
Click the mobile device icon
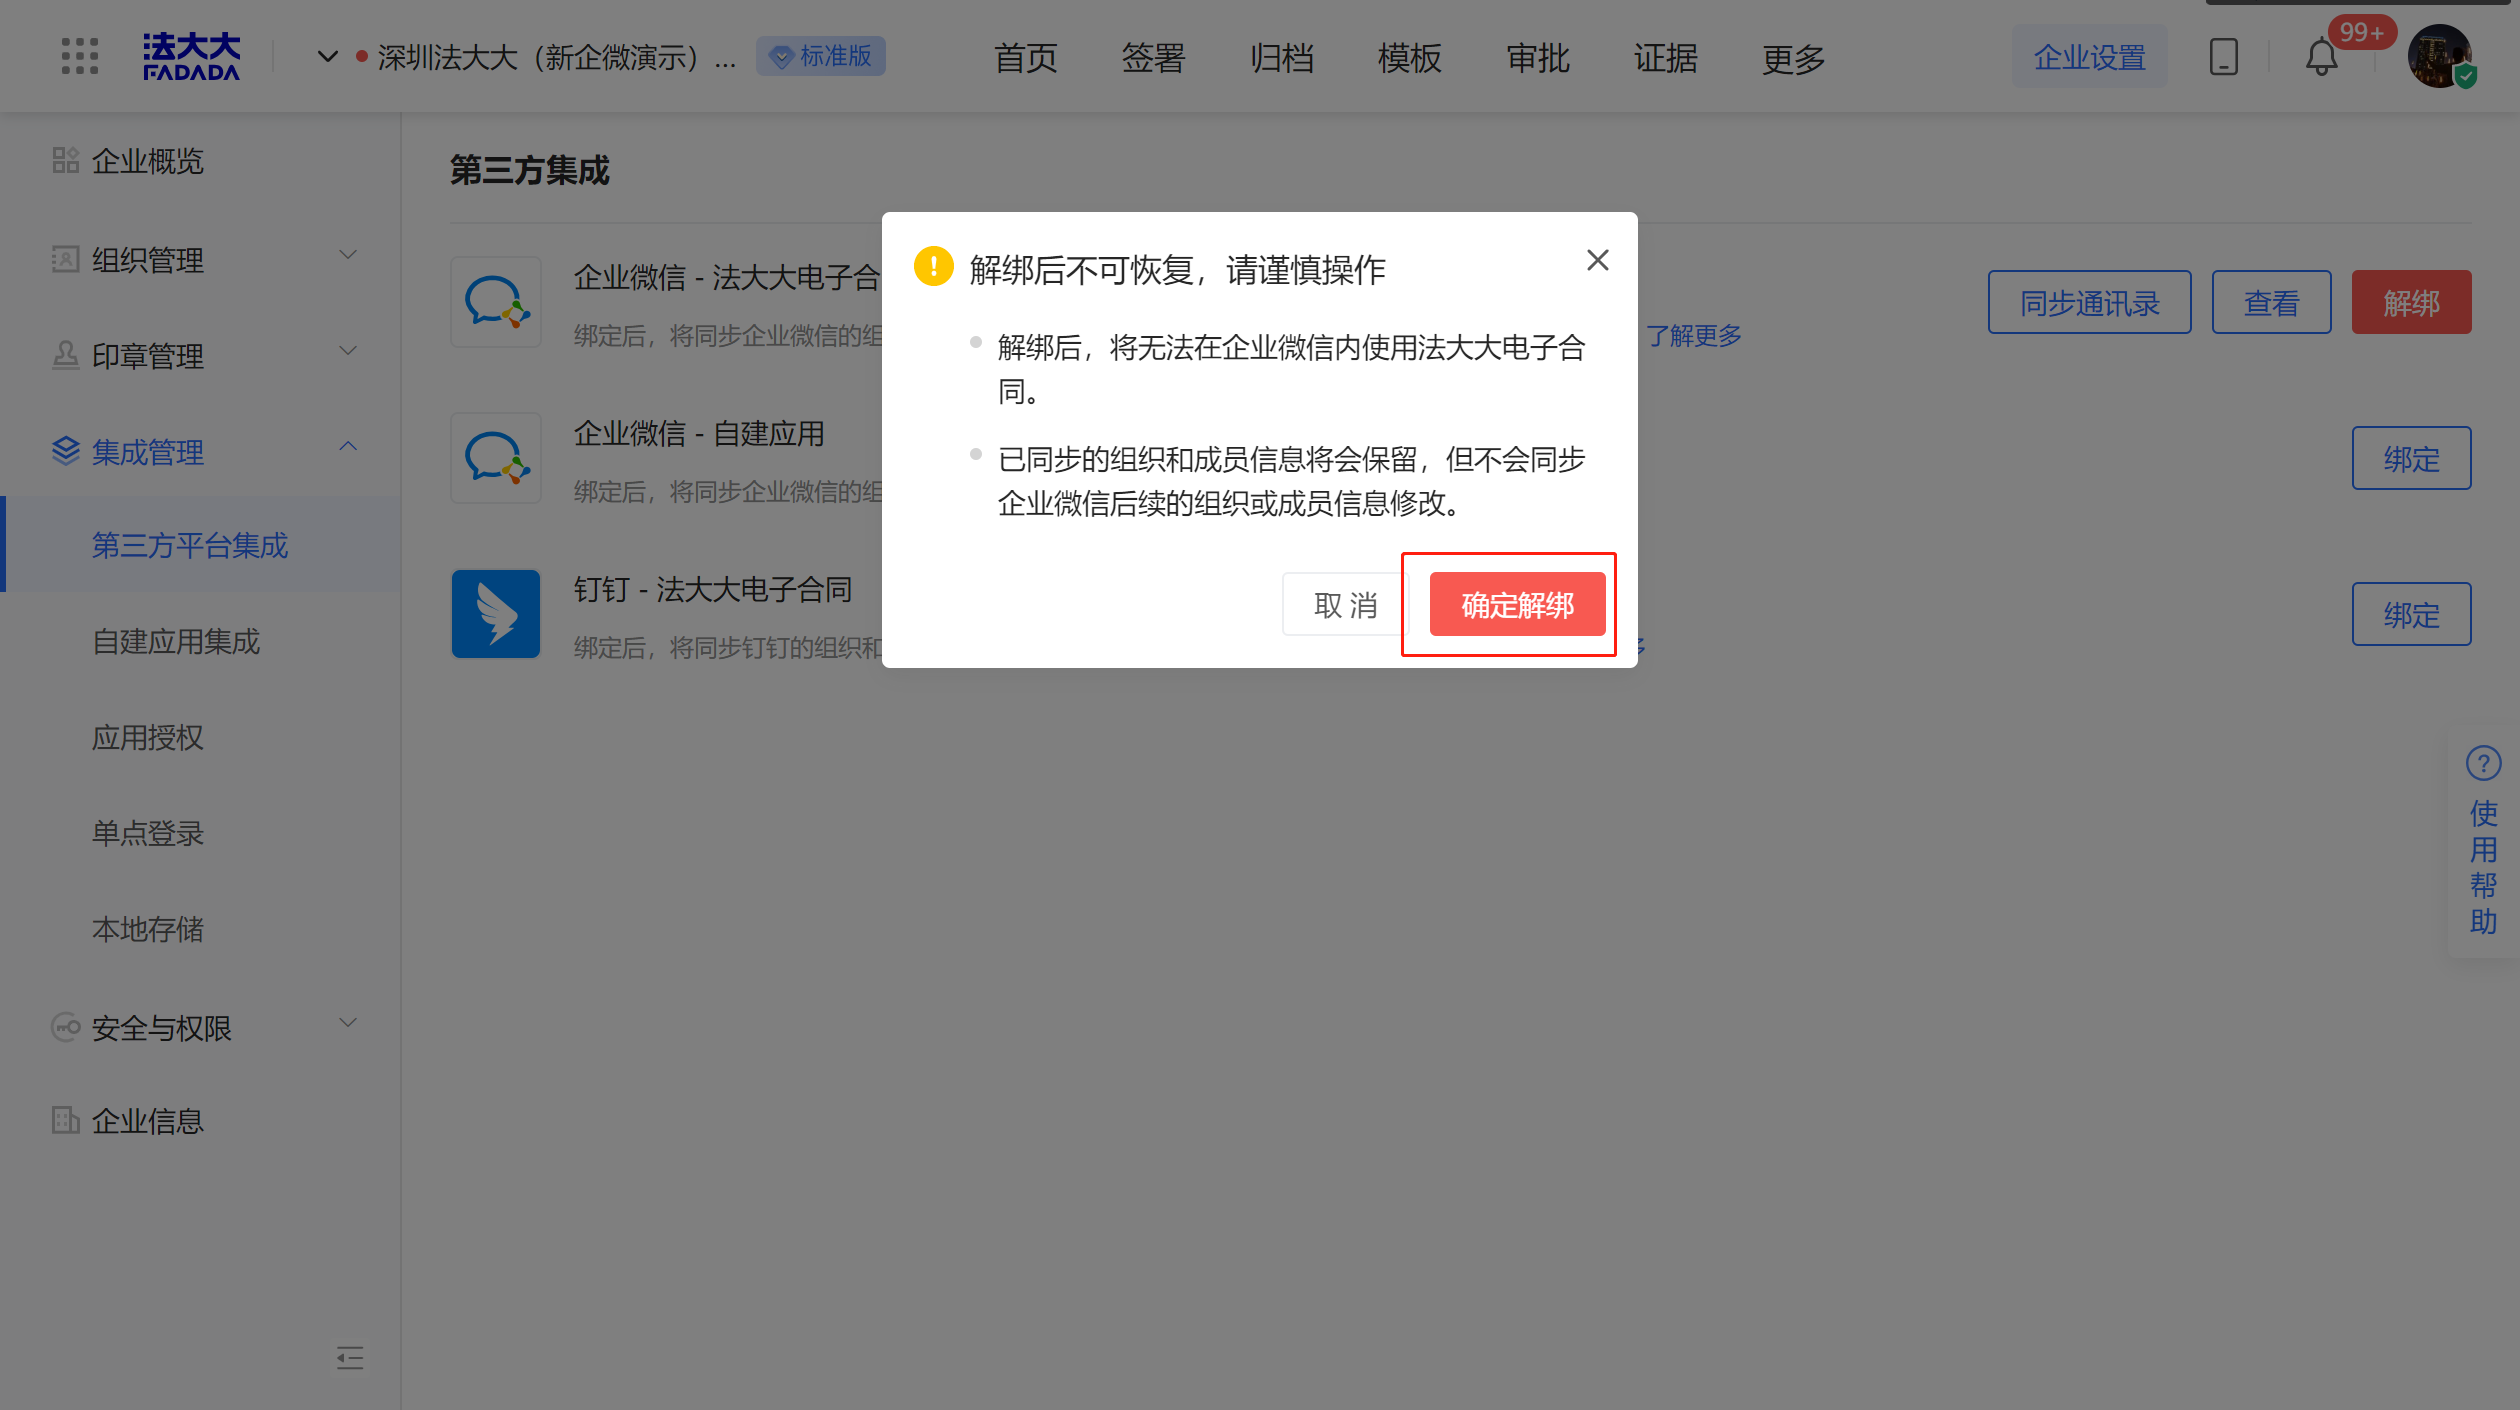pos(2223,57)
